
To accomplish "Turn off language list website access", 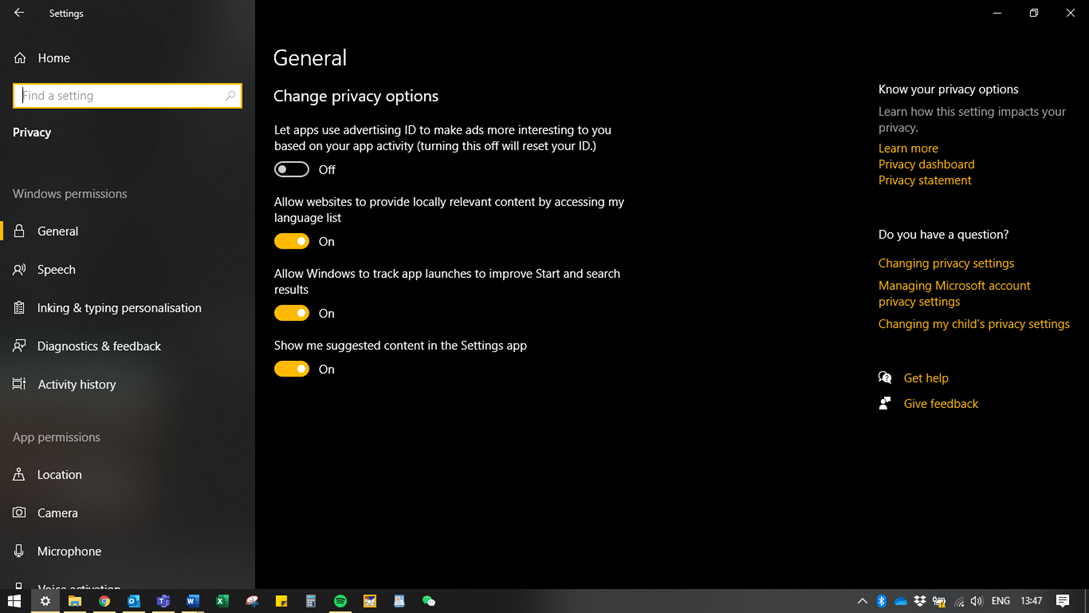I will pos(292,241).
